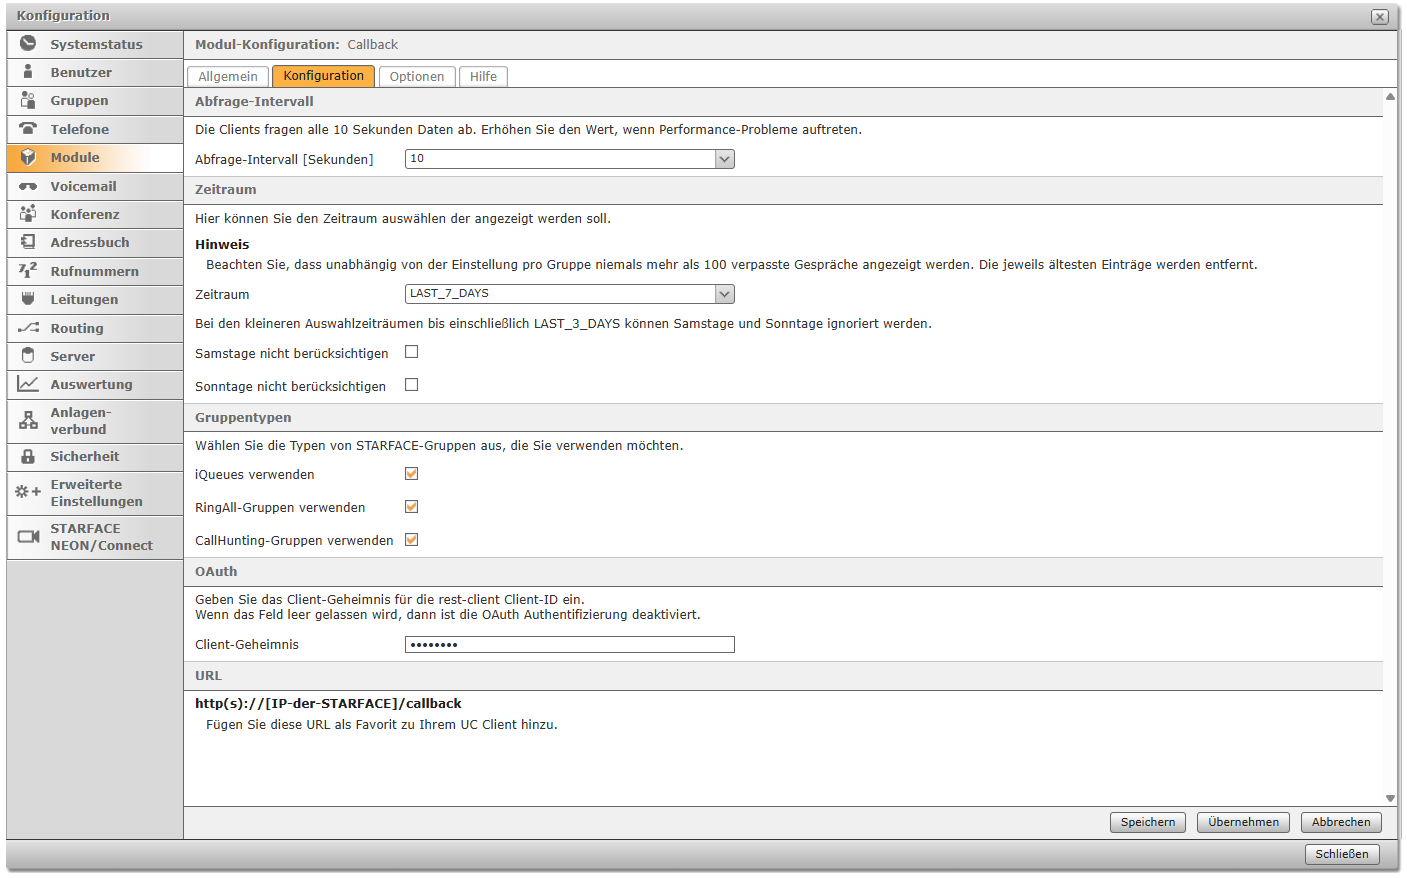Click the scrollbar down arrow

click(1390, 798)
